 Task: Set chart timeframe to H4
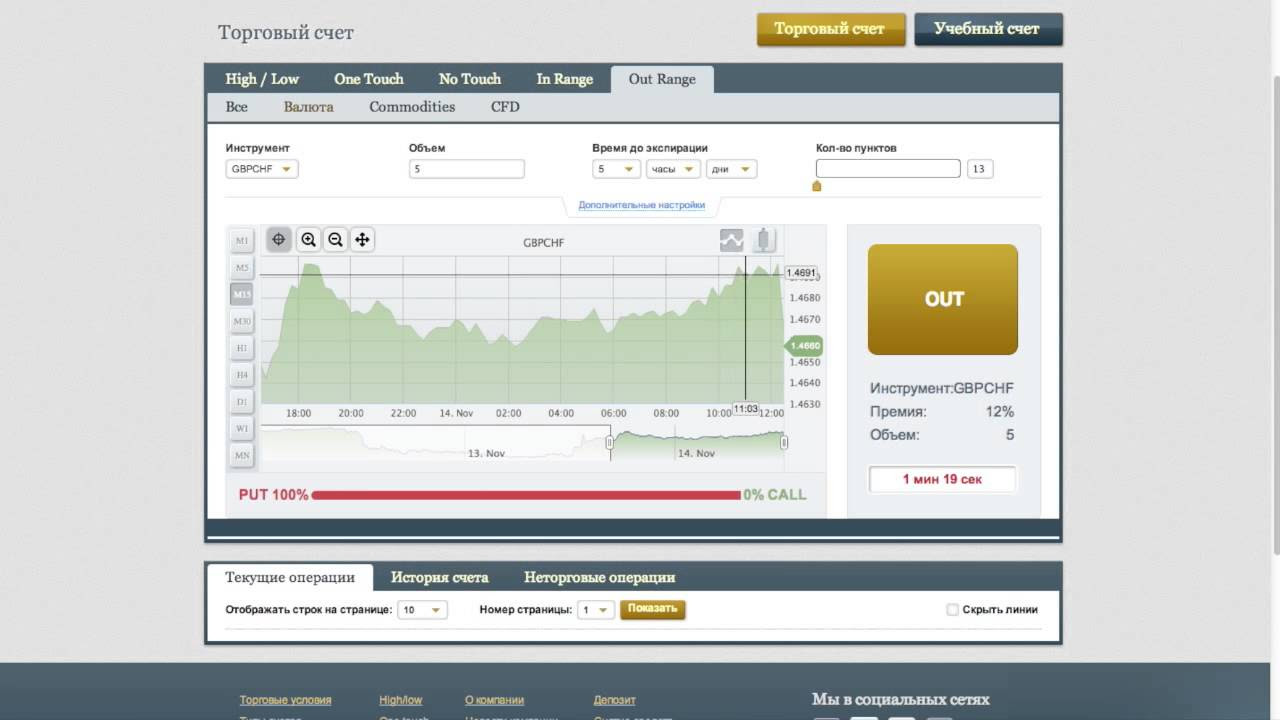242,375
